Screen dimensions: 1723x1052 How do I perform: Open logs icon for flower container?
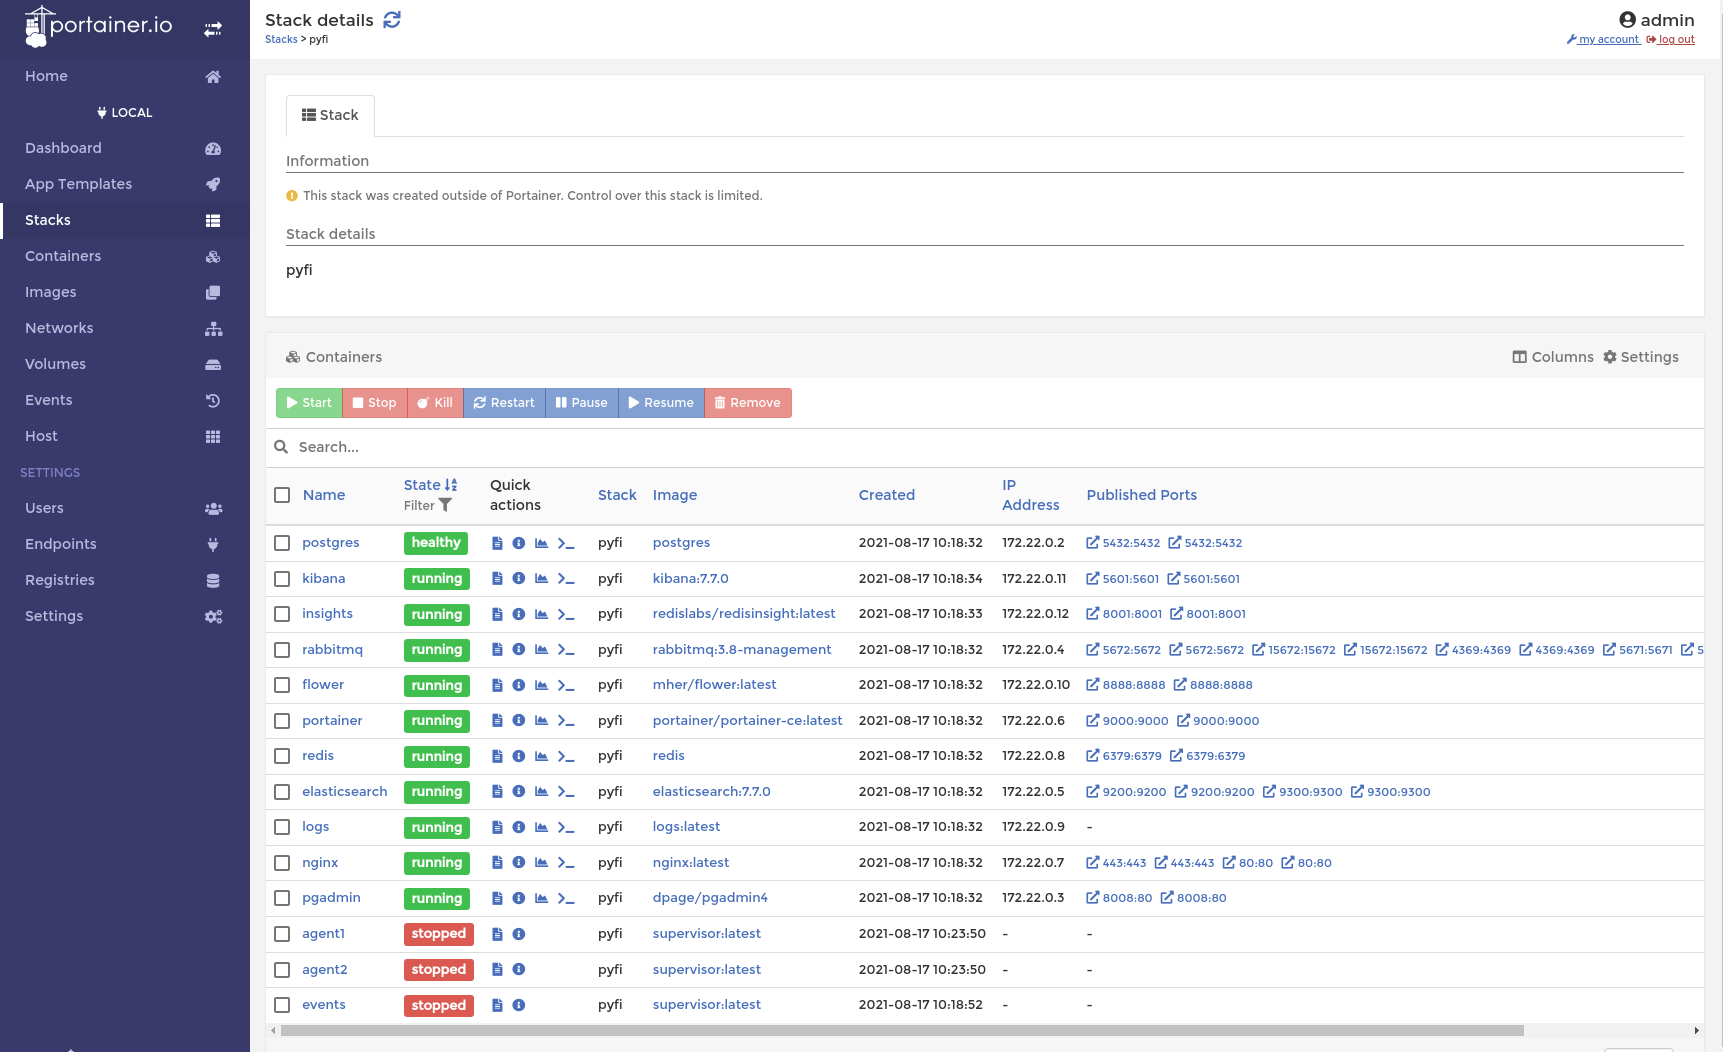coord(497,685)
